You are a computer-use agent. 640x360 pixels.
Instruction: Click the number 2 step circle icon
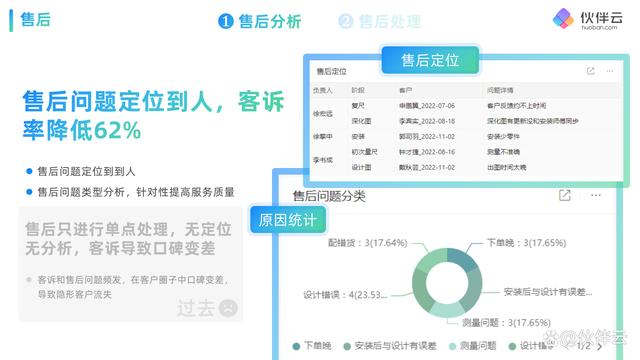(x=346, y=21)
